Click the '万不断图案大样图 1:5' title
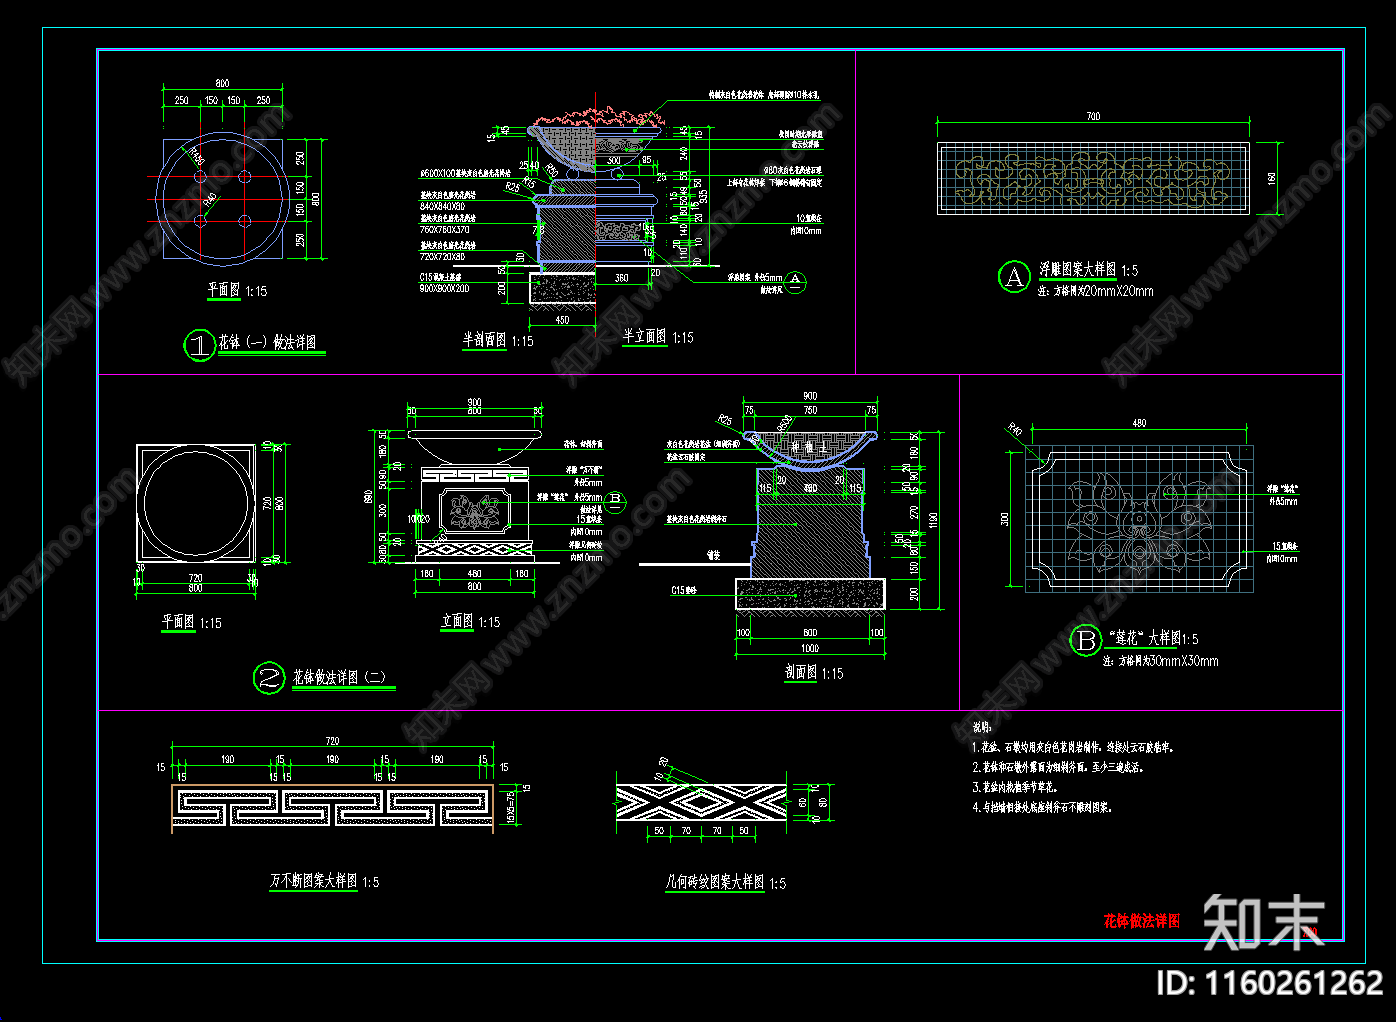Screen dimensions: 1396x1022 pos(324,882)
